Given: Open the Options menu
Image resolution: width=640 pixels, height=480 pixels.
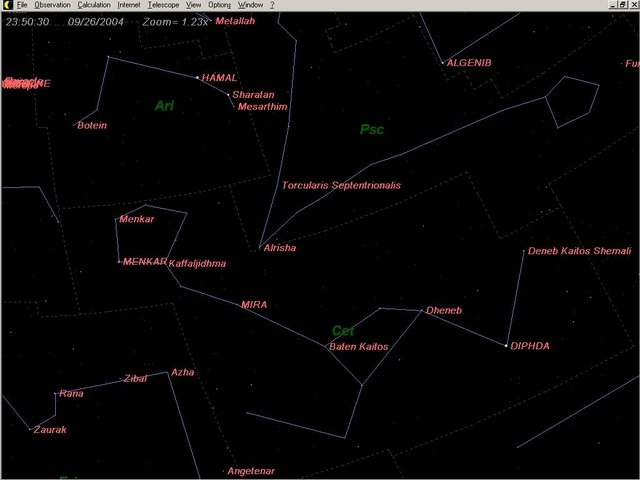Looking at the screenshot, I should coord(219,5).
